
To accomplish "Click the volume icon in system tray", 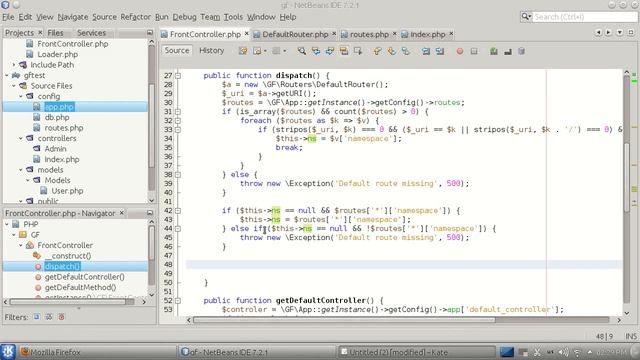I will pos(564,352).
